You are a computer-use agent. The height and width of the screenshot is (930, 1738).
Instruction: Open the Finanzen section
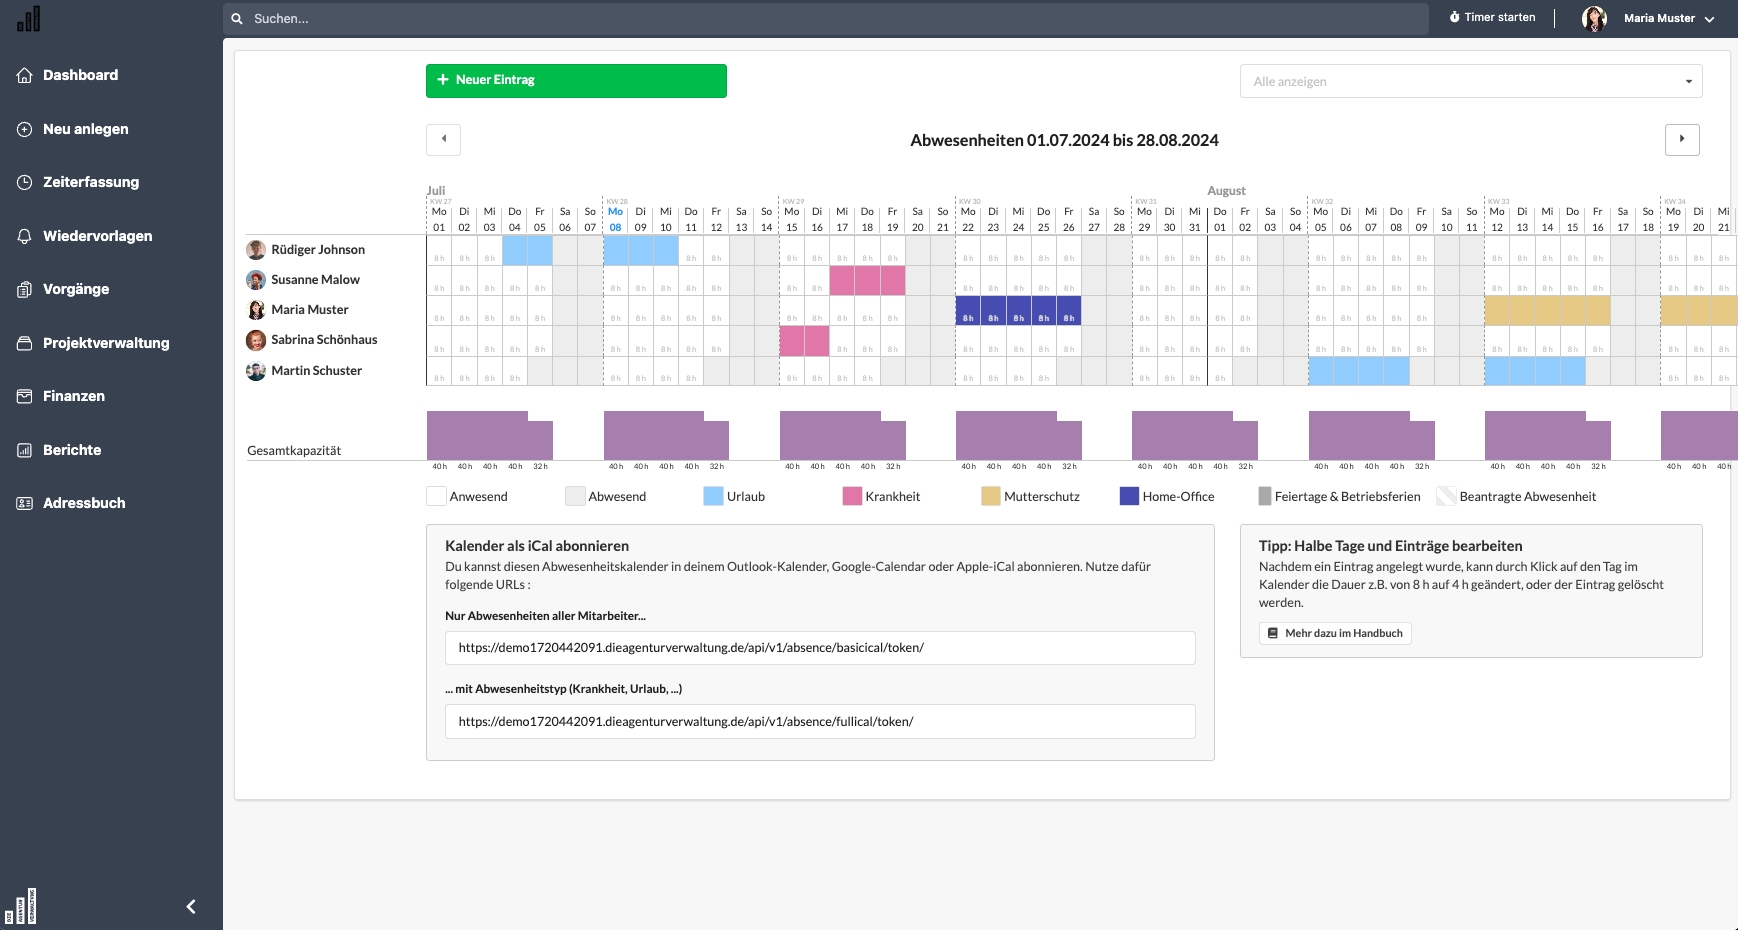coord(74,396)
